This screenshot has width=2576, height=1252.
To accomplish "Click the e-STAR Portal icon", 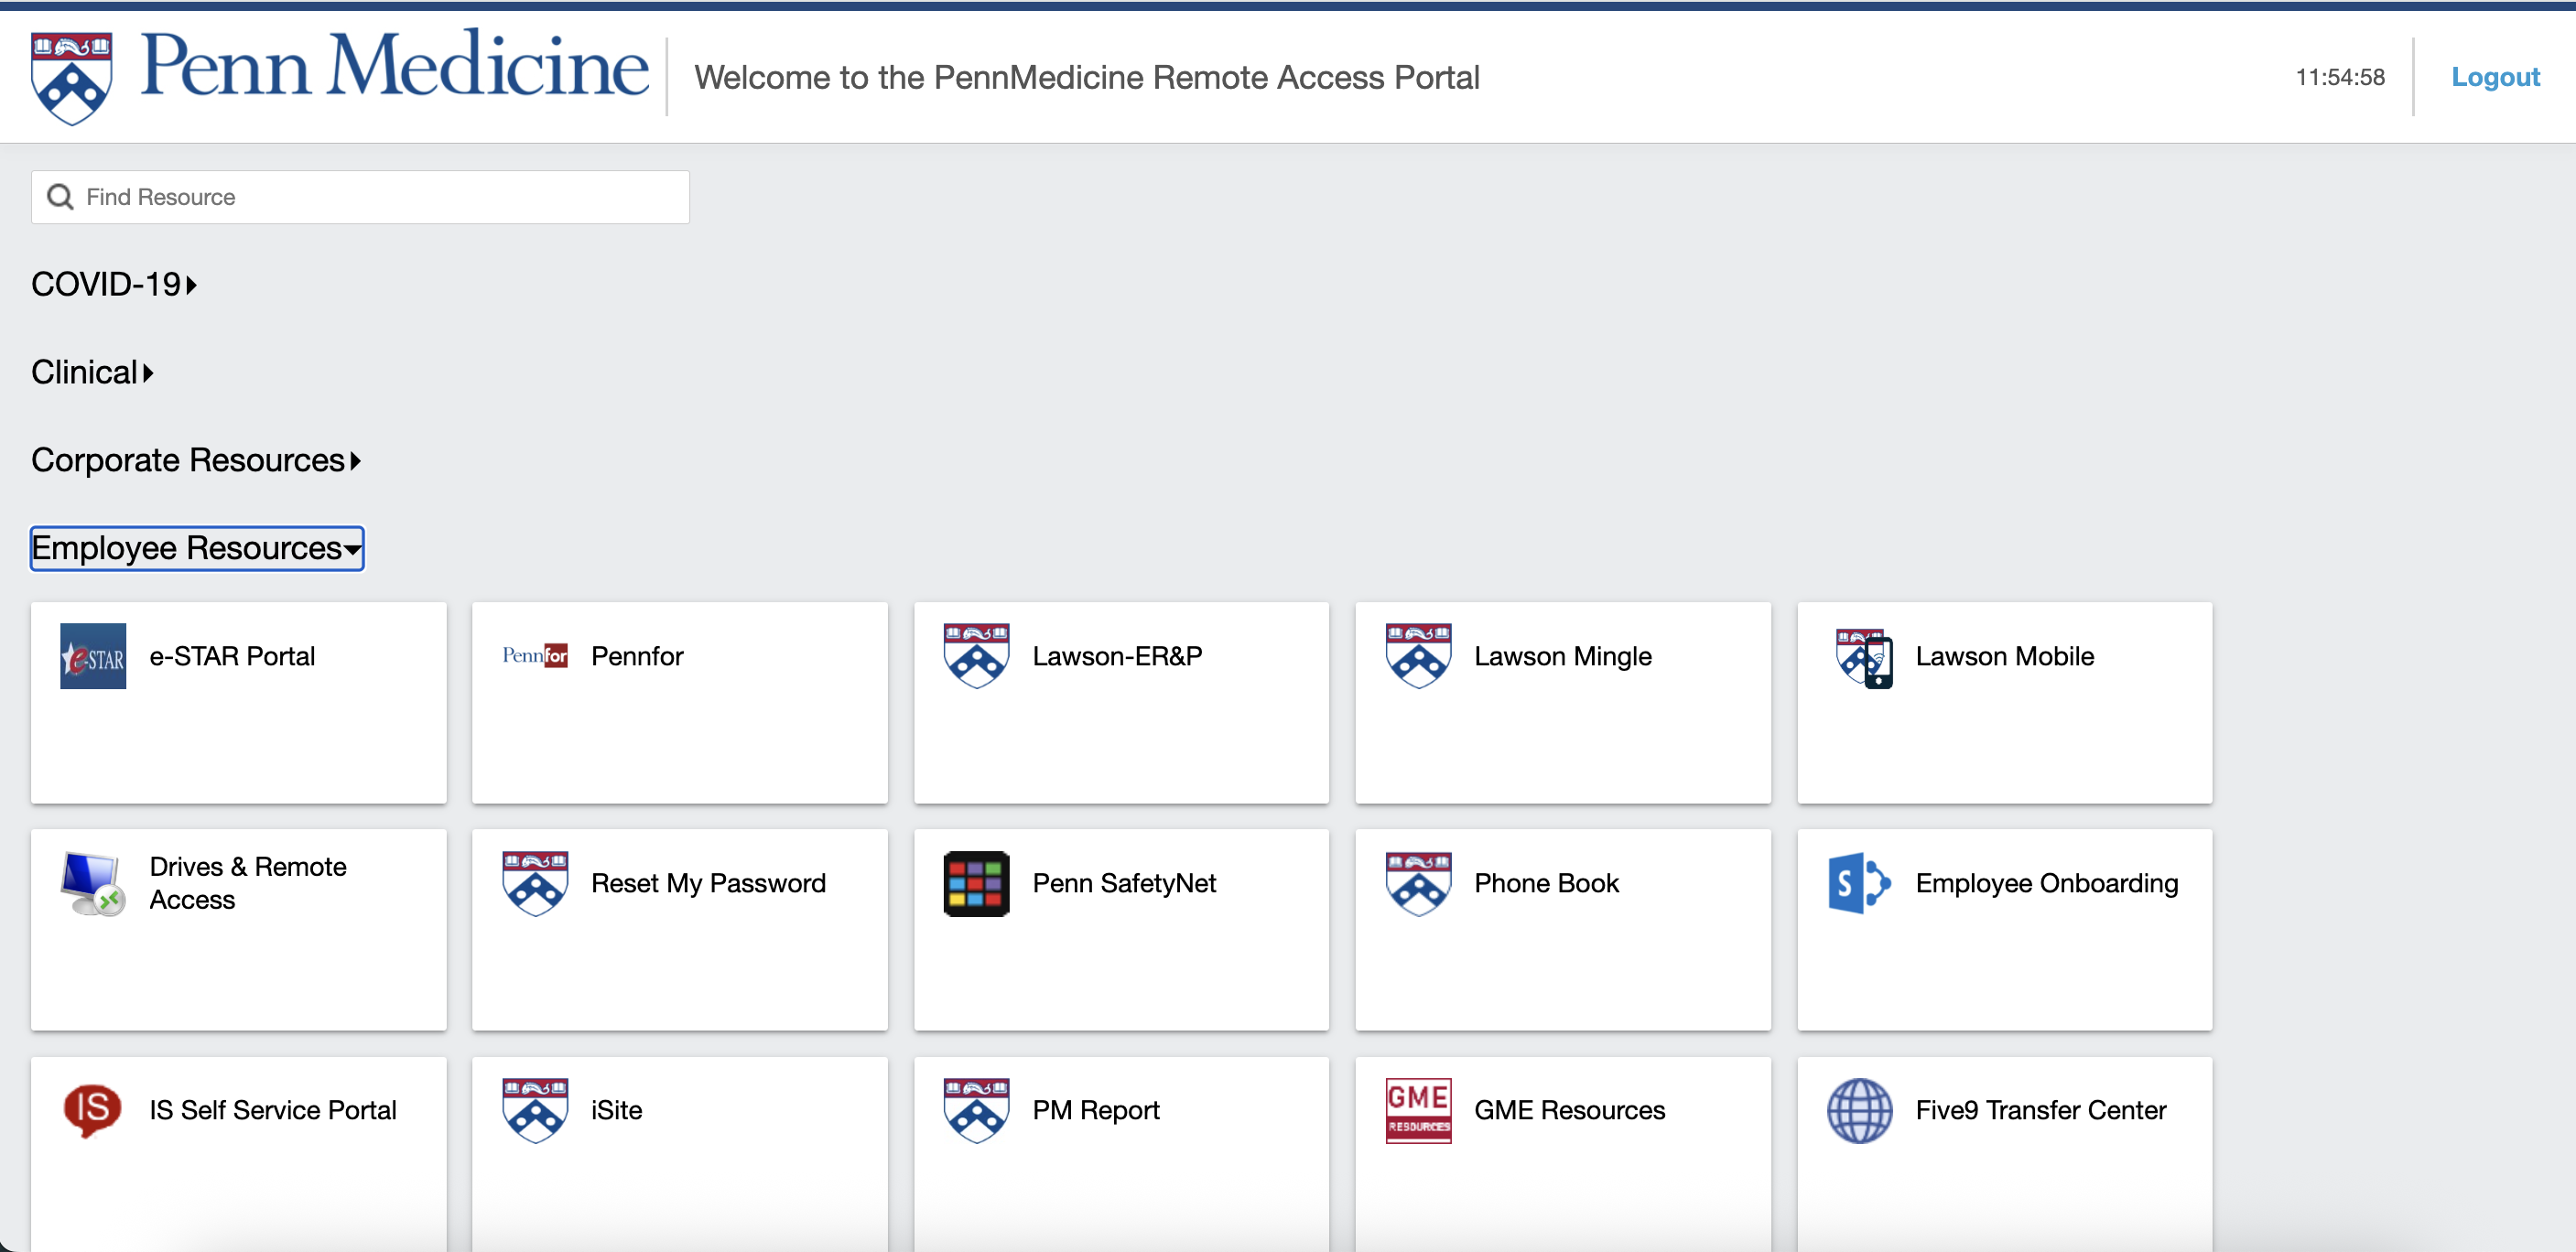I will click(x=93, y=656).
